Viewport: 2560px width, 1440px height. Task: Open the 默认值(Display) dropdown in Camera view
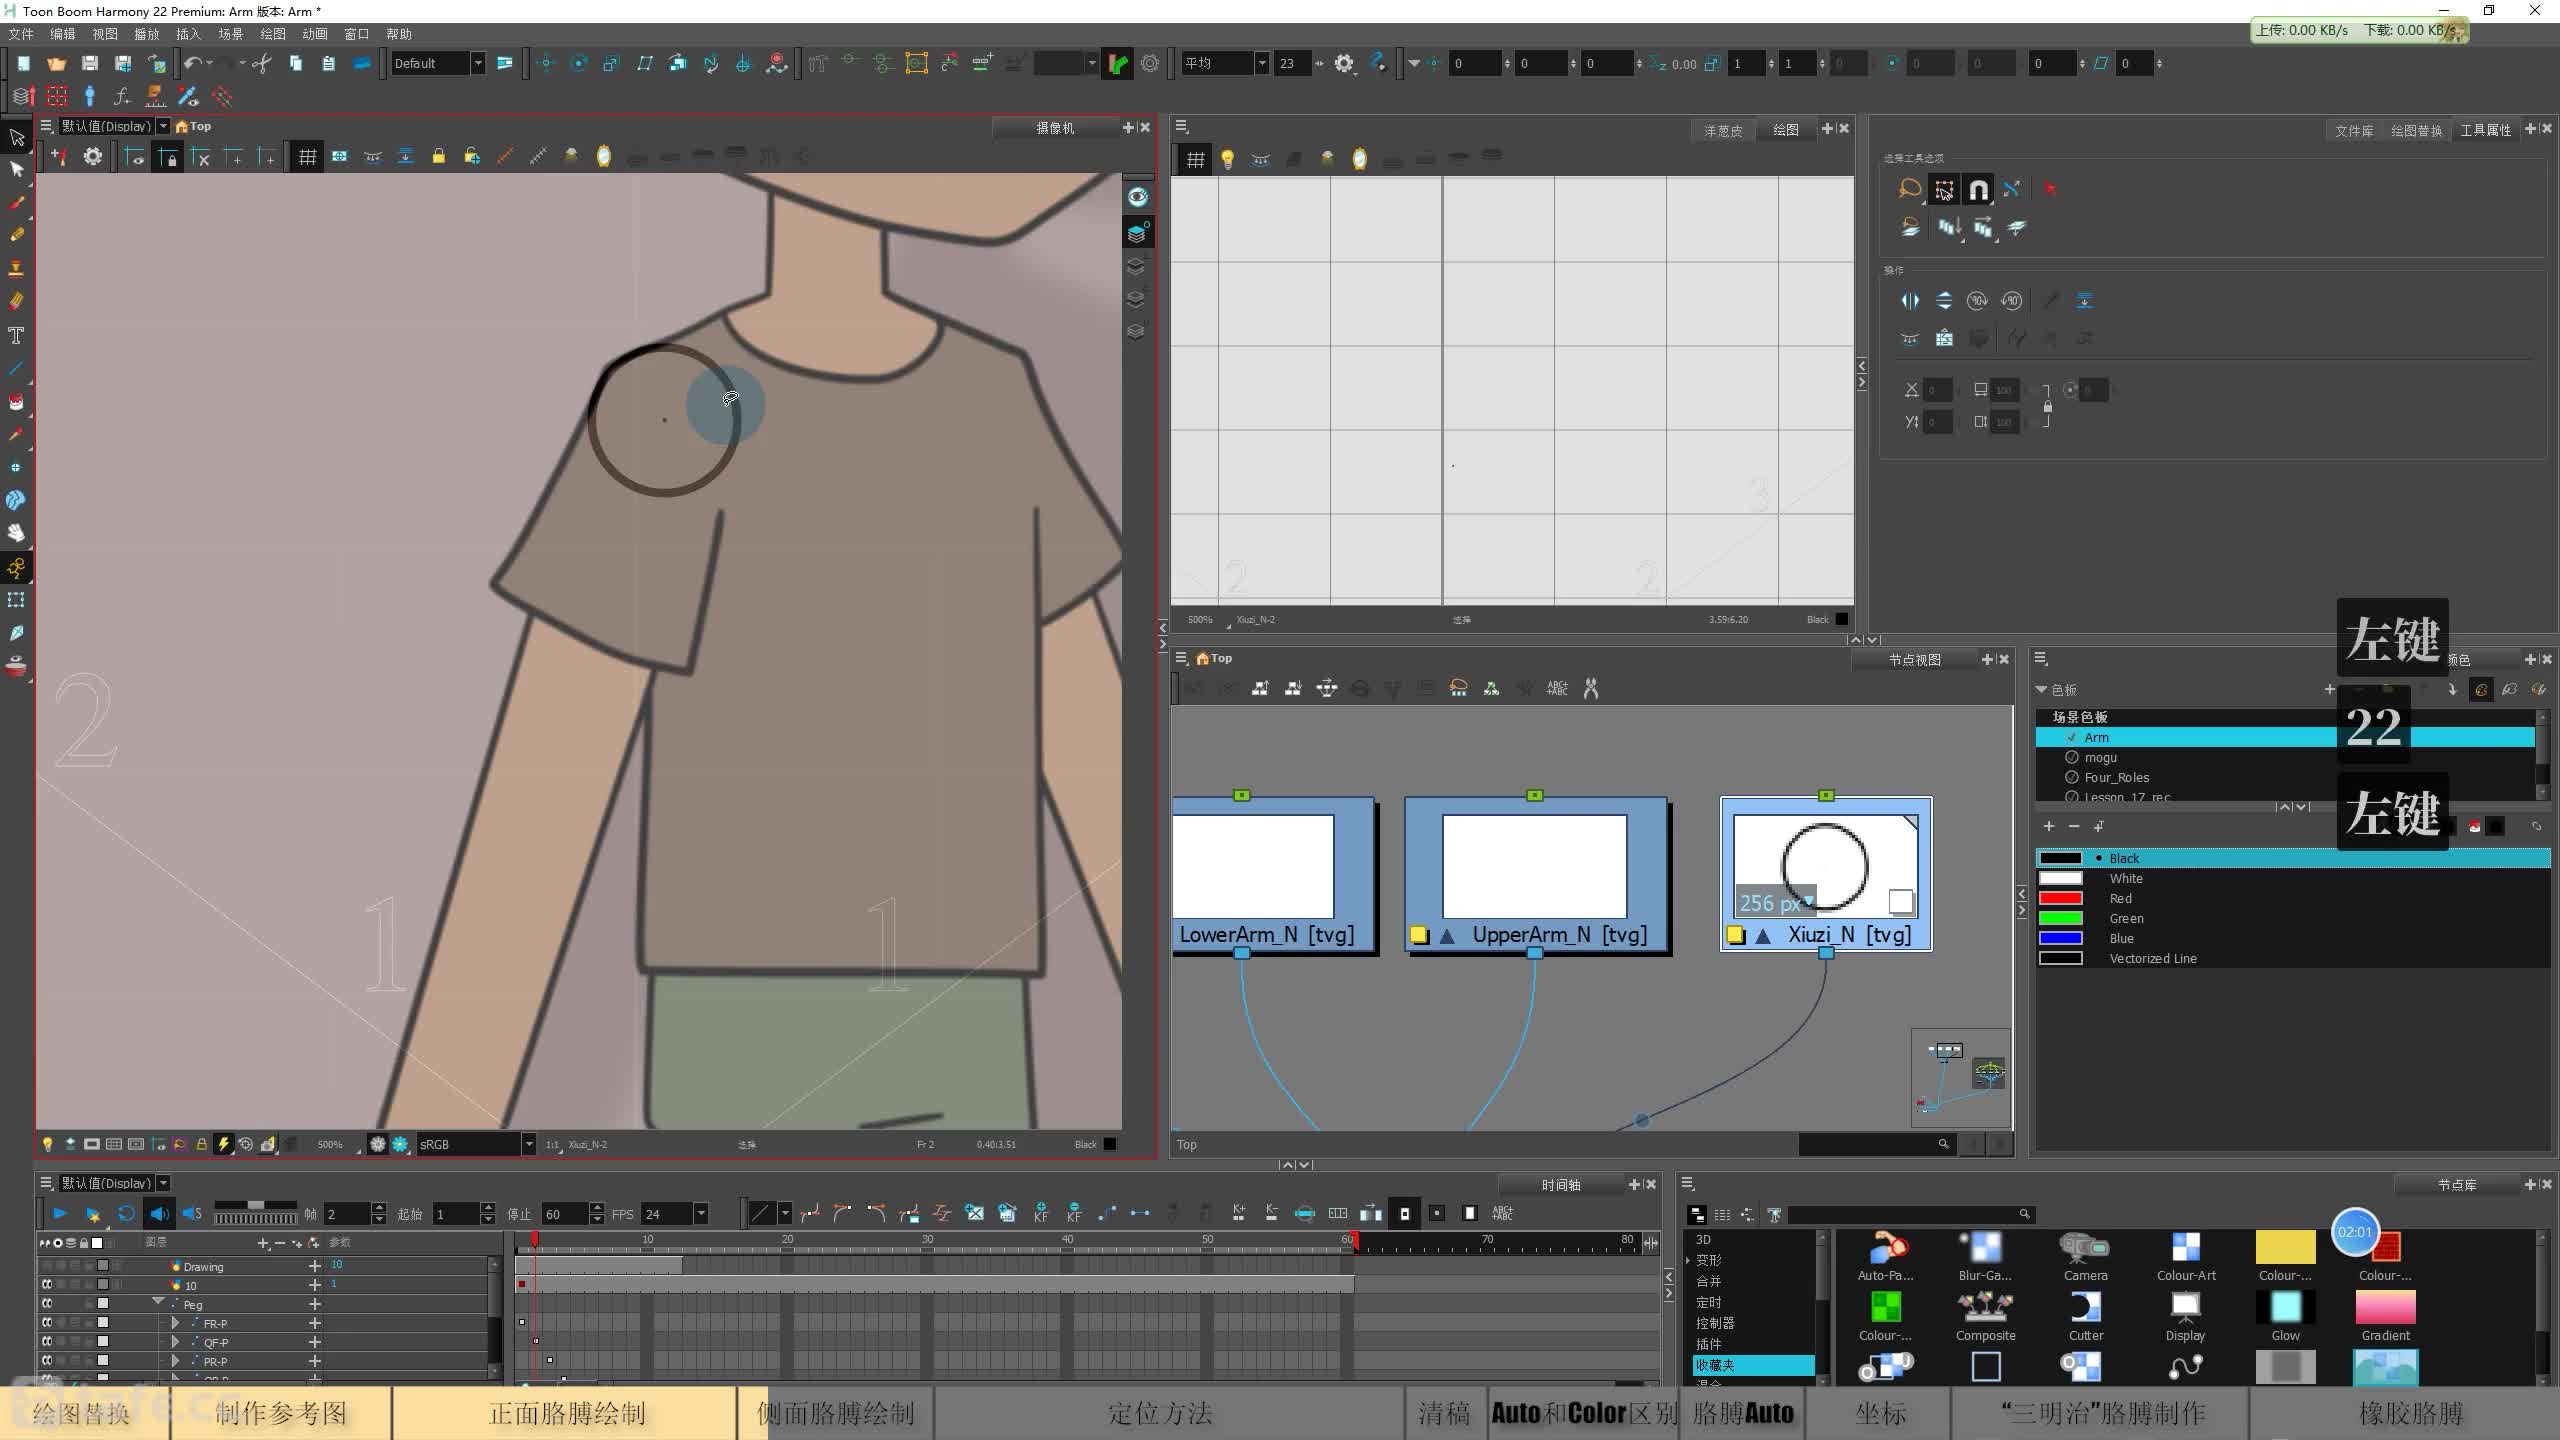tap(163, 126)
